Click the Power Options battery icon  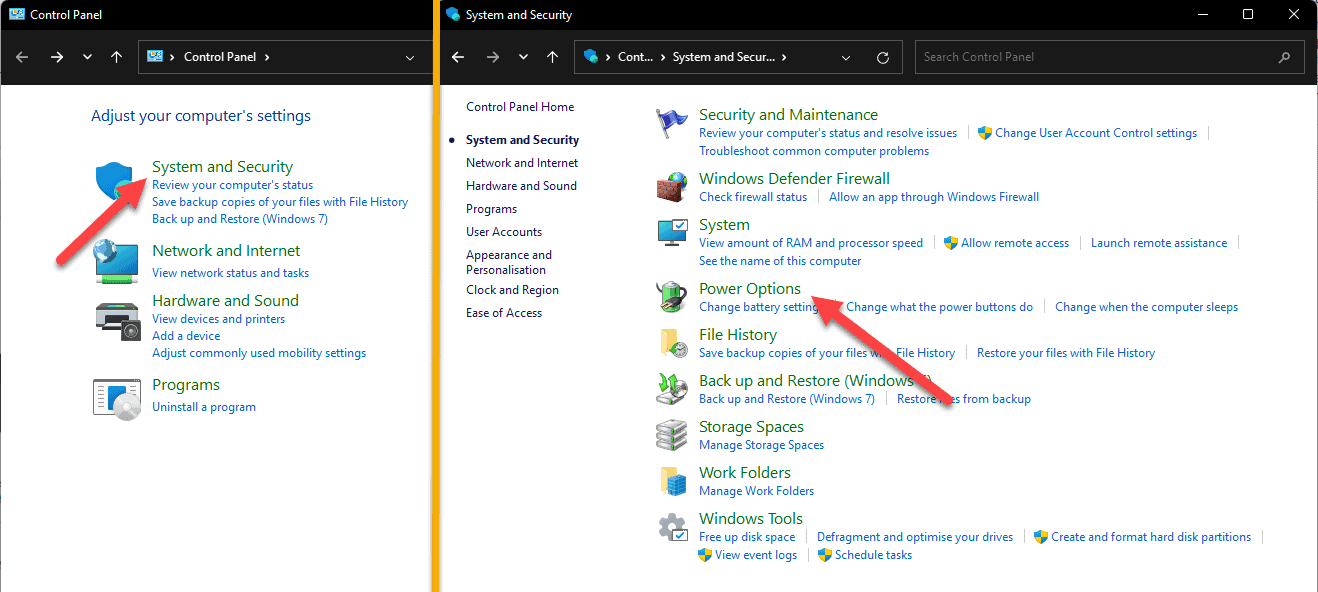tap(672, 297)
